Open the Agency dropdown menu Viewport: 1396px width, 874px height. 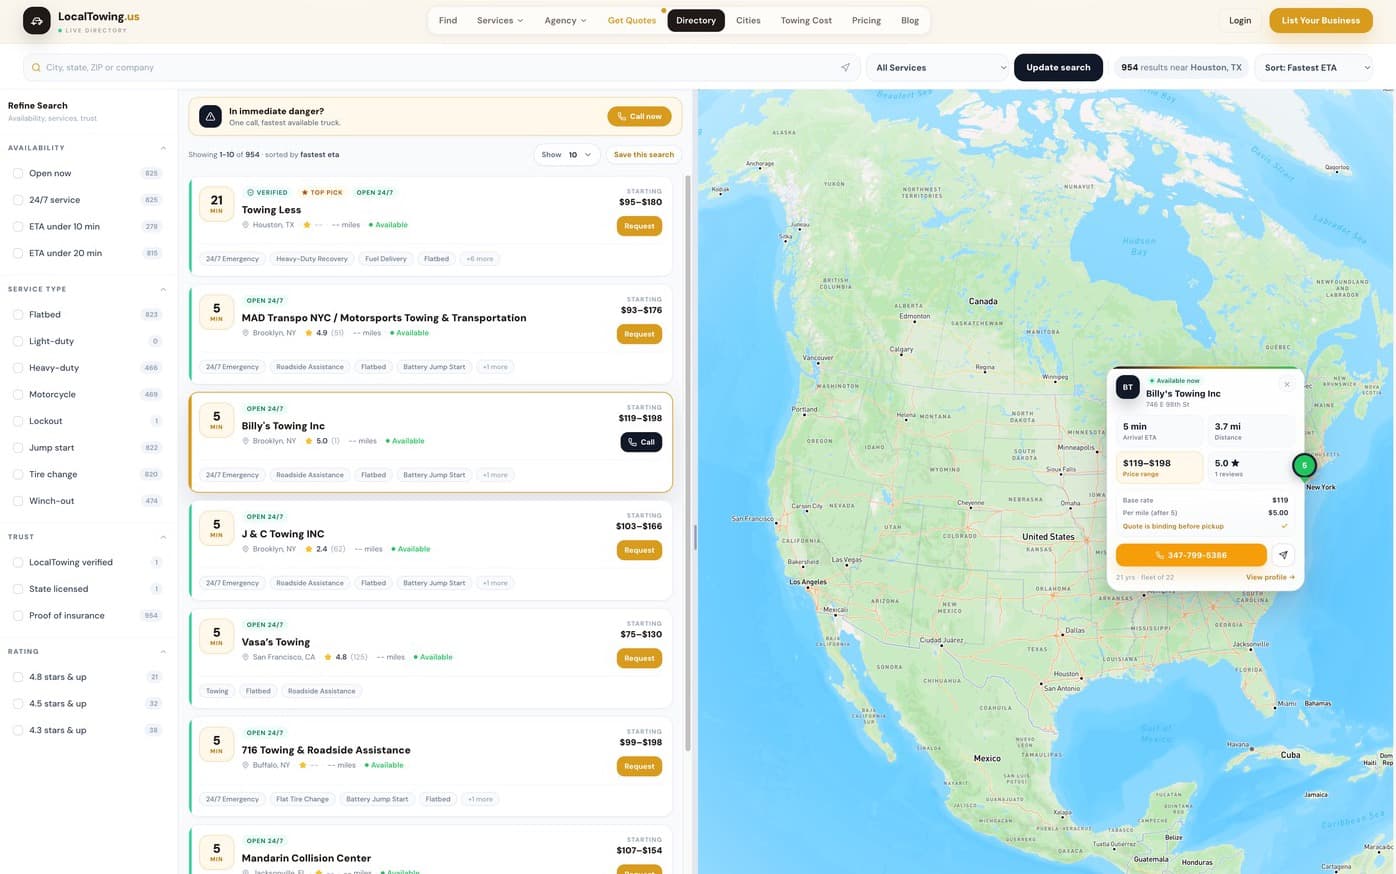(x=565, y=20)
